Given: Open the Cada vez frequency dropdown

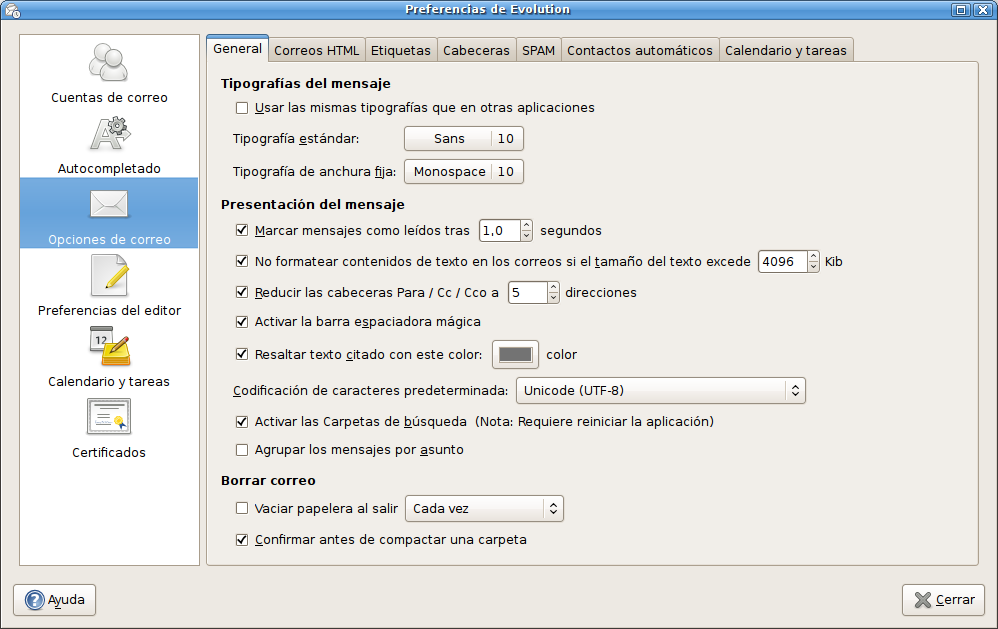Looking at the screenshot, I should coord(484,509).
